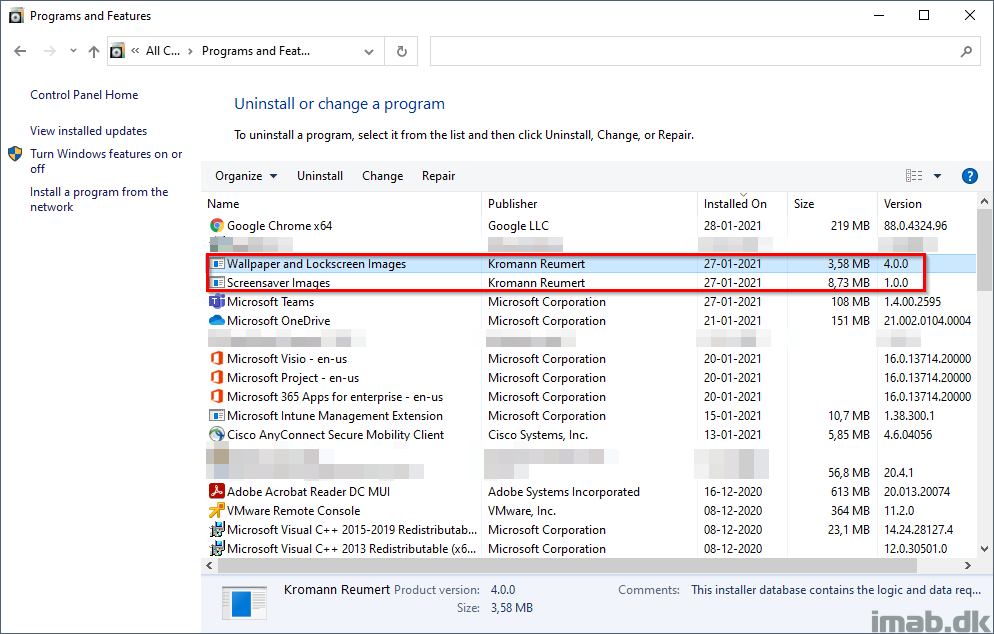Select the Google Chrome icon
This screenshot has height=634, width=994.
217,226
